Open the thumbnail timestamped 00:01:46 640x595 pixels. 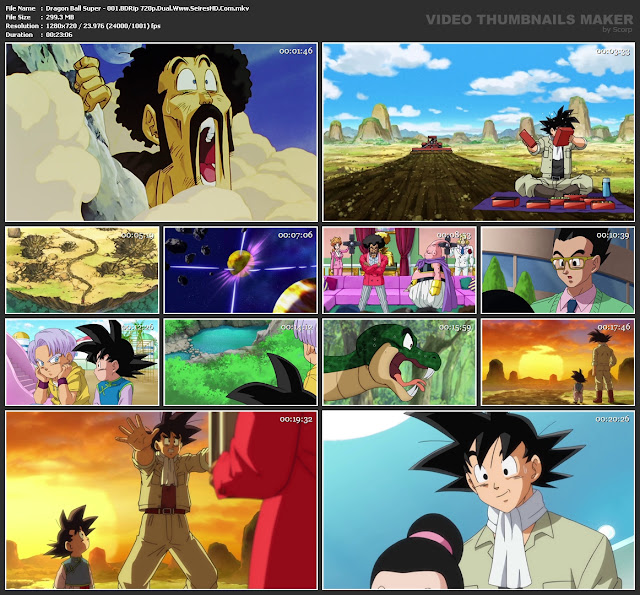[x=162, y=132]
